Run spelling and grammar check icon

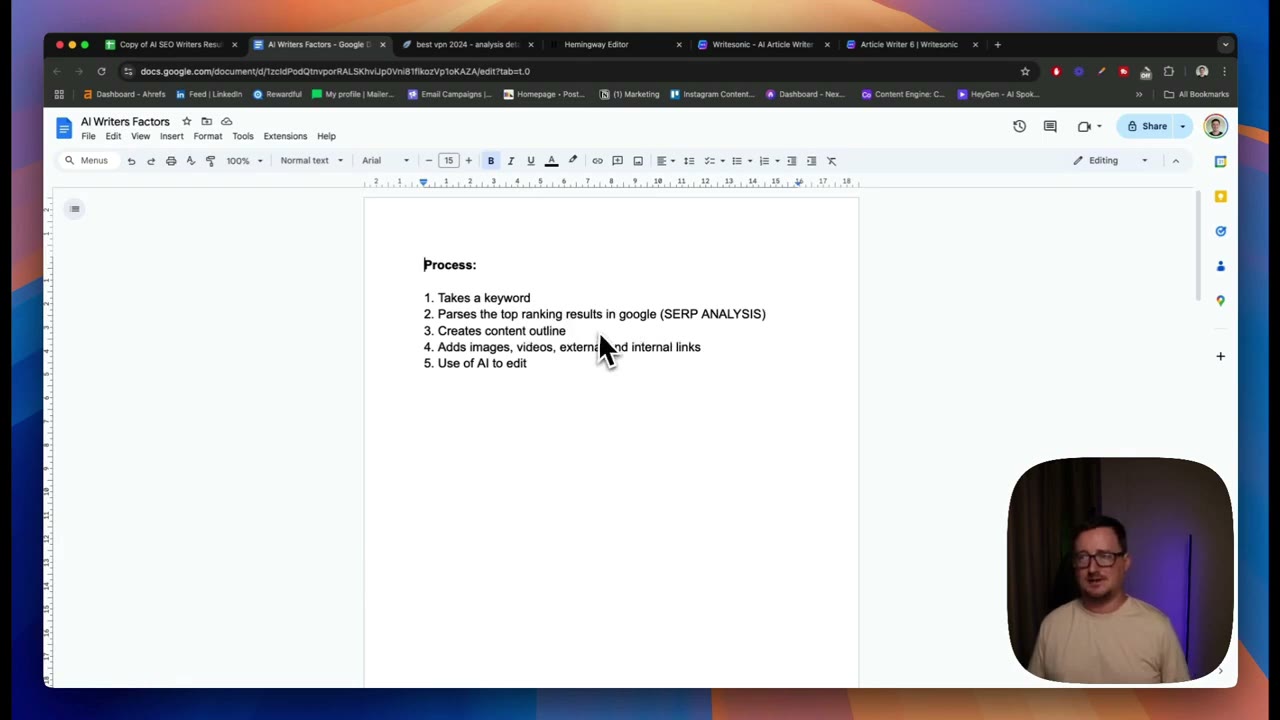coord(190,161)
